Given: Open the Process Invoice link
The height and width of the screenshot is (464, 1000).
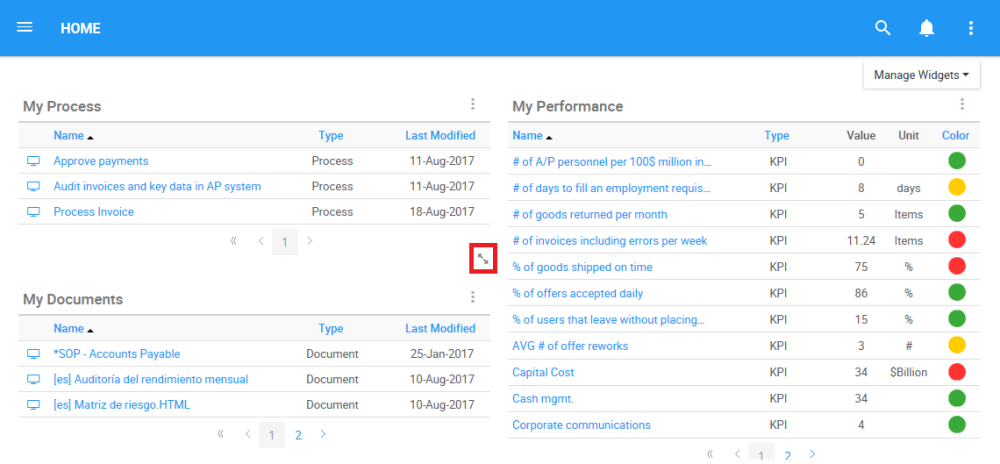Looking at the screenshot, I should click(x=93, y=212).
